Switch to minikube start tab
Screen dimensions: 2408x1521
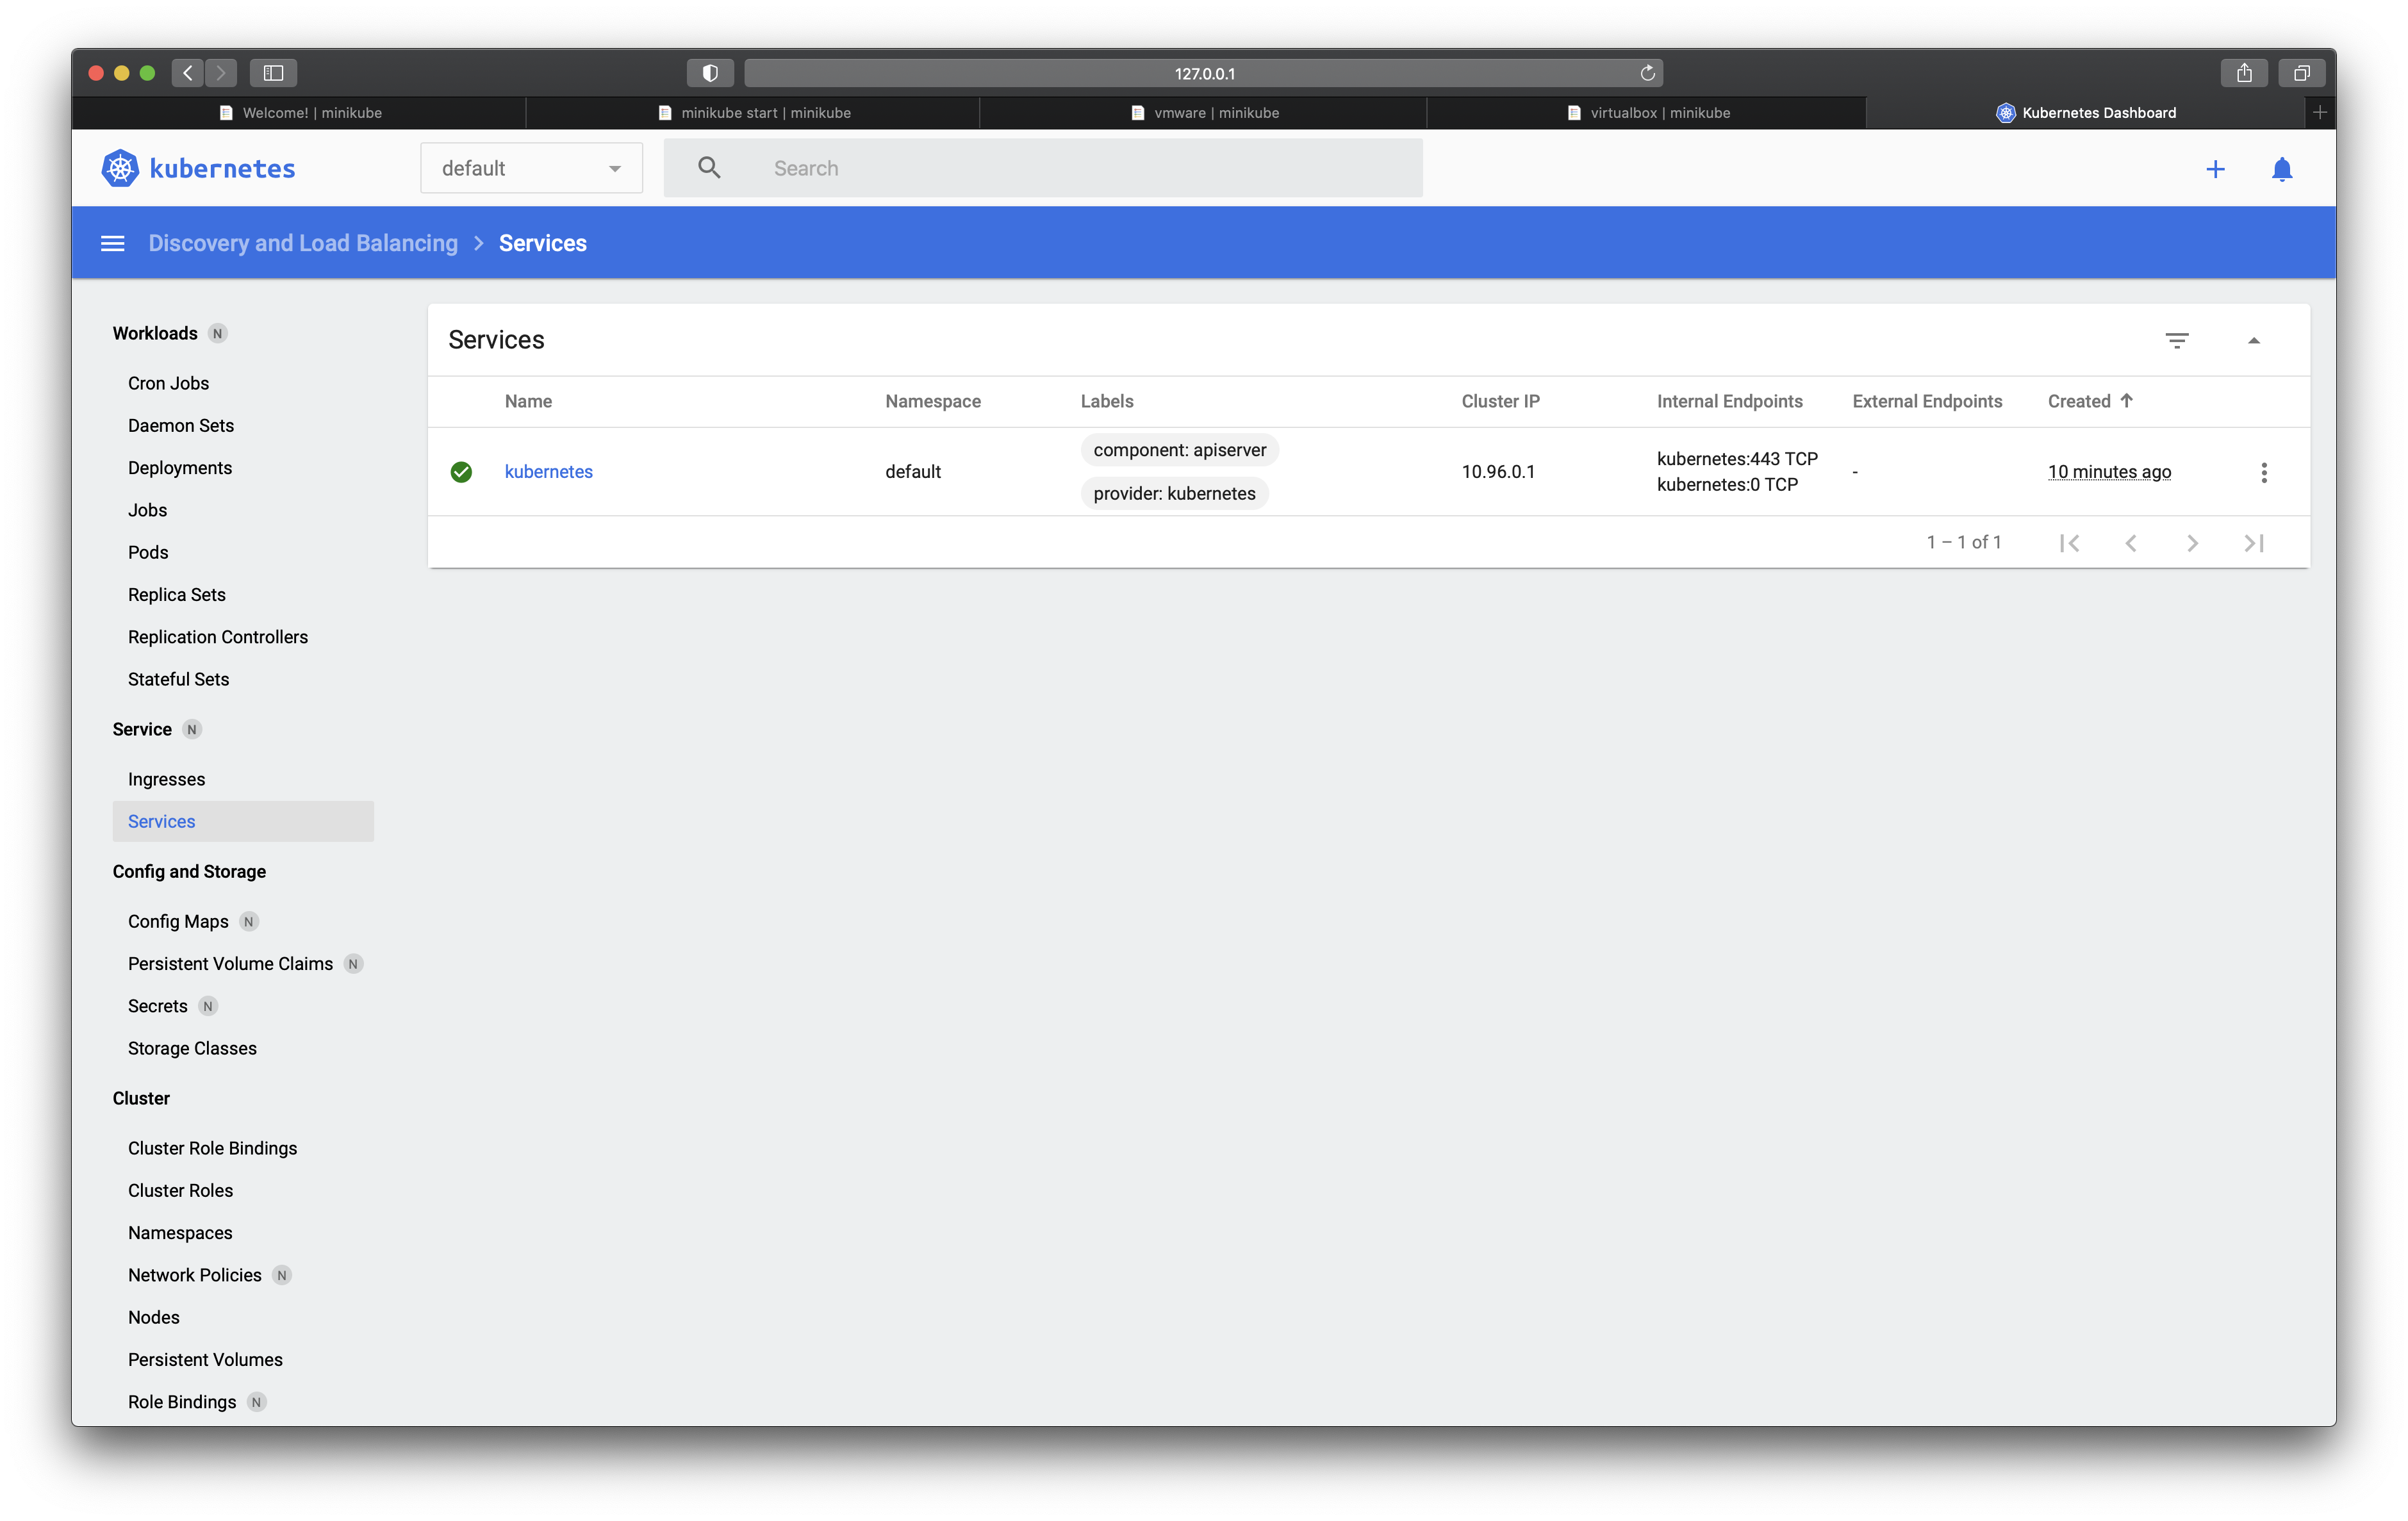pos(754,113)
